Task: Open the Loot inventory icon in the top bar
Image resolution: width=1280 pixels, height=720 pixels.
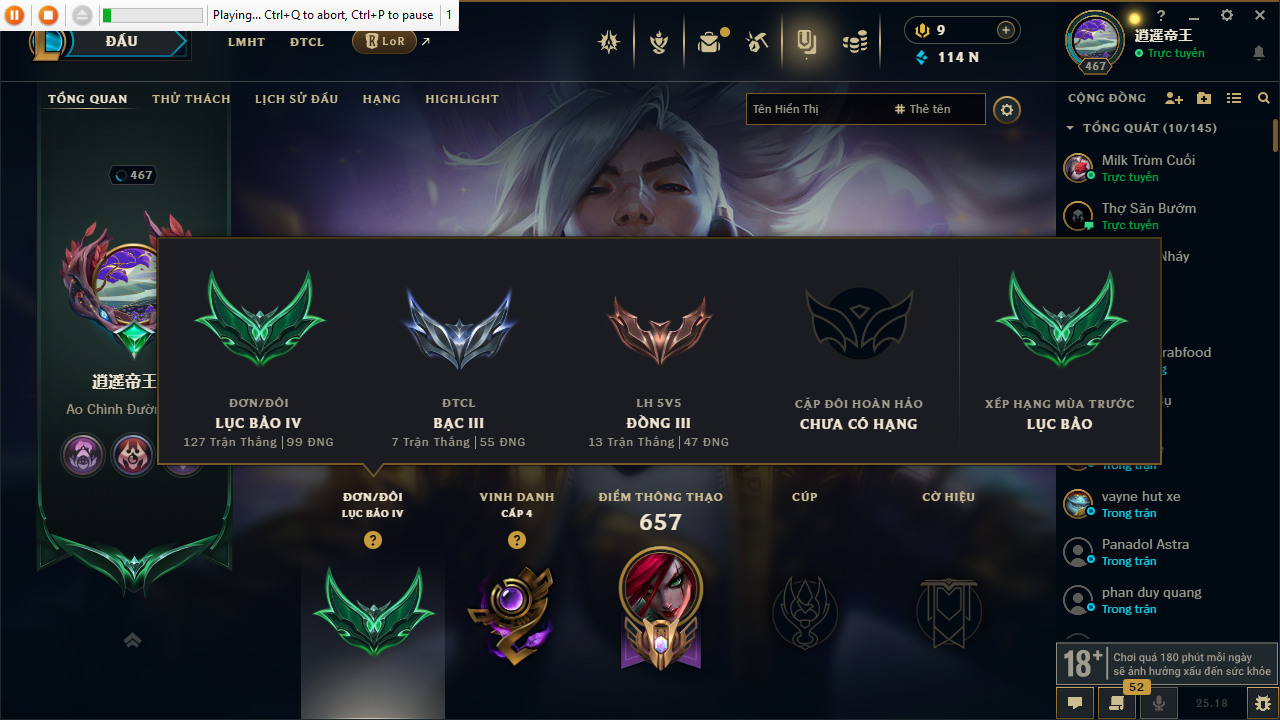Action: [x=710, y=42]
